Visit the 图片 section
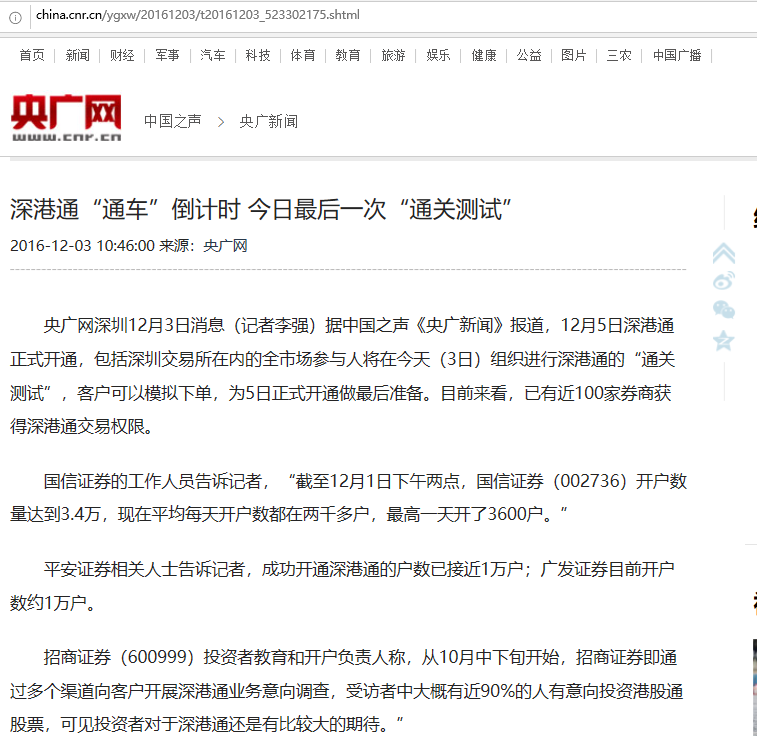The image size is (757, 736). (574, 56)
